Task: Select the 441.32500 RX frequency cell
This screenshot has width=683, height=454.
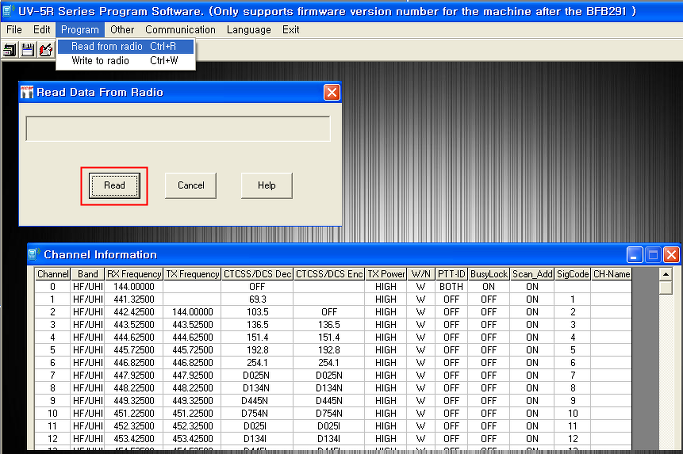Action: point(134,299)
